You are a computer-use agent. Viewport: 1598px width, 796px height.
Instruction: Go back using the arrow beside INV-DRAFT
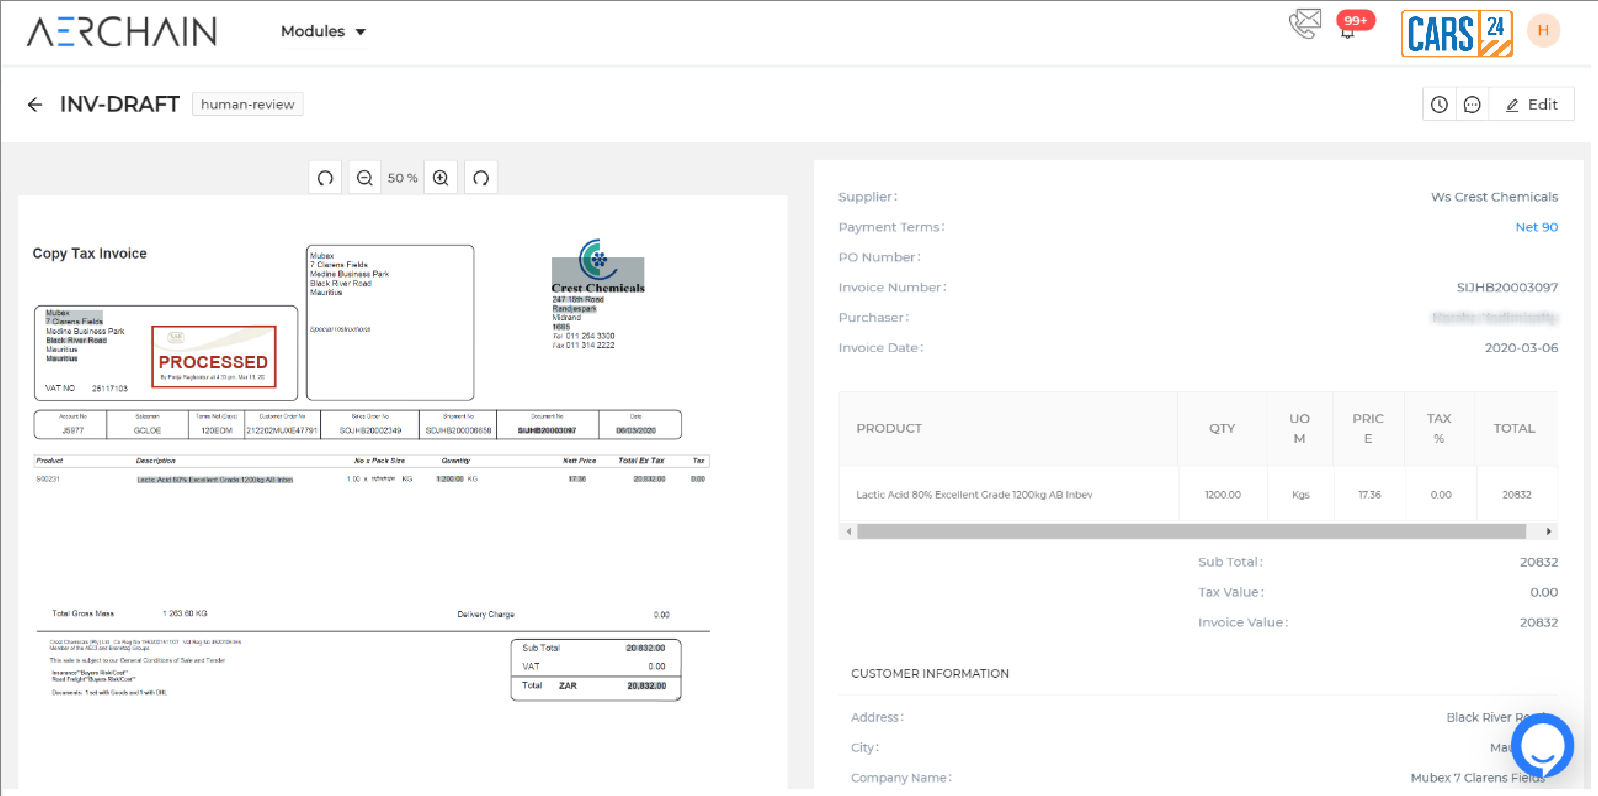coord(35,104)
